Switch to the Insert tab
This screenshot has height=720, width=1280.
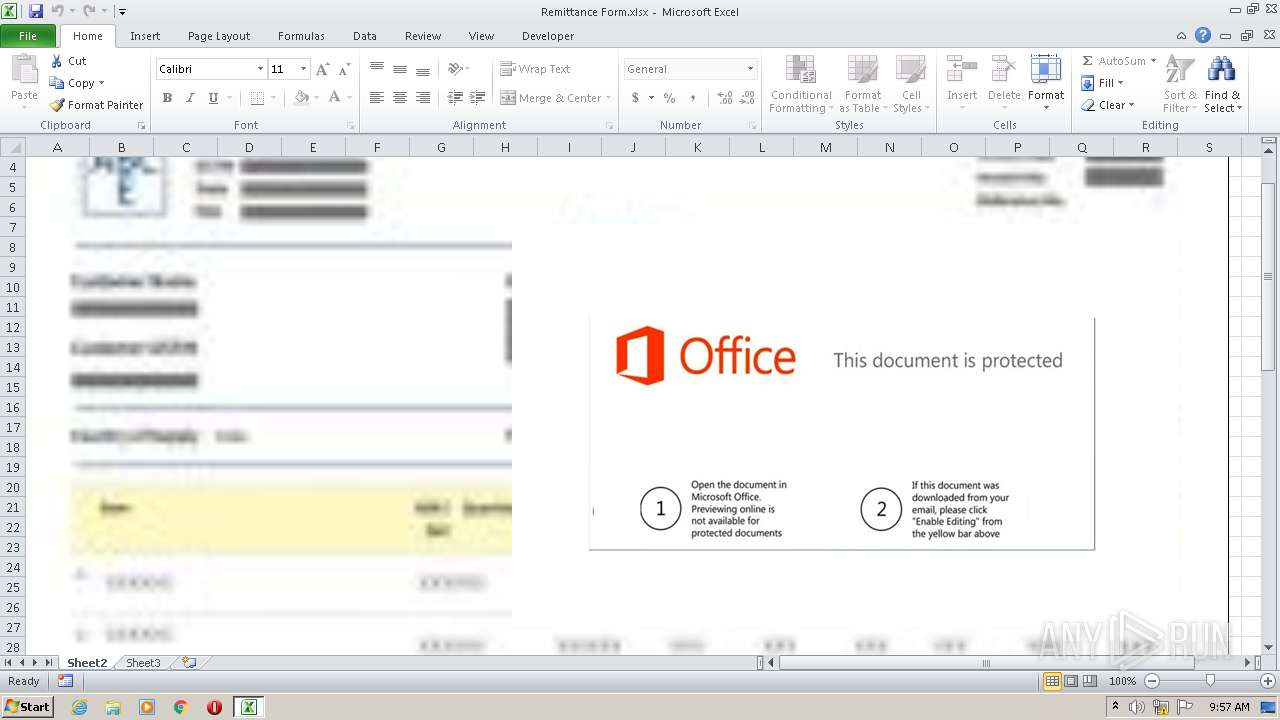tap(145, 36)
